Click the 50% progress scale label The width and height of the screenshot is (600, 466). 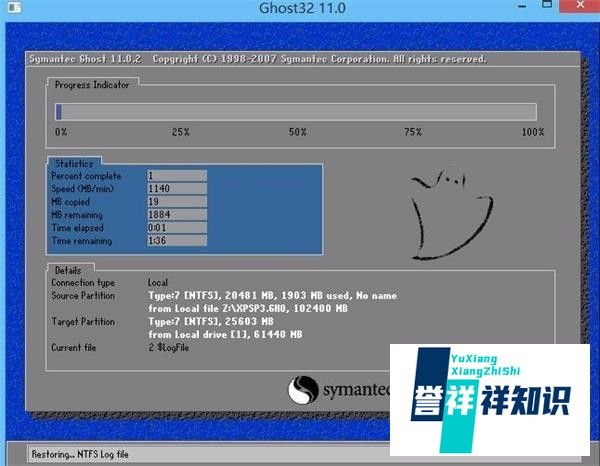coord(298,132)
